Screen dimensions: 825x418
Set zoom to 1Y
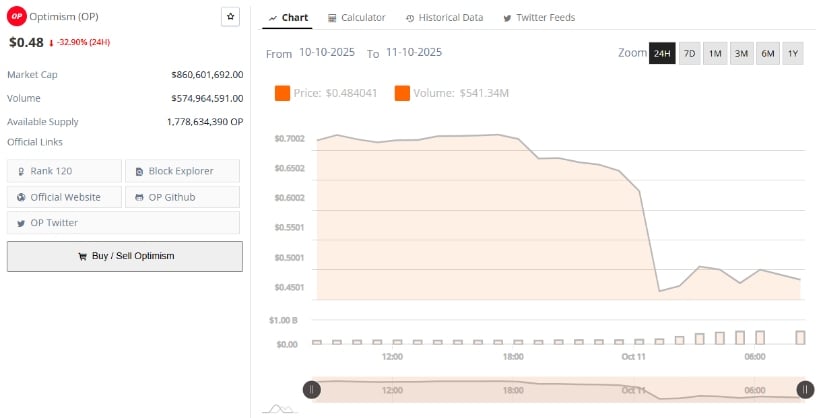tap(792, 53)
